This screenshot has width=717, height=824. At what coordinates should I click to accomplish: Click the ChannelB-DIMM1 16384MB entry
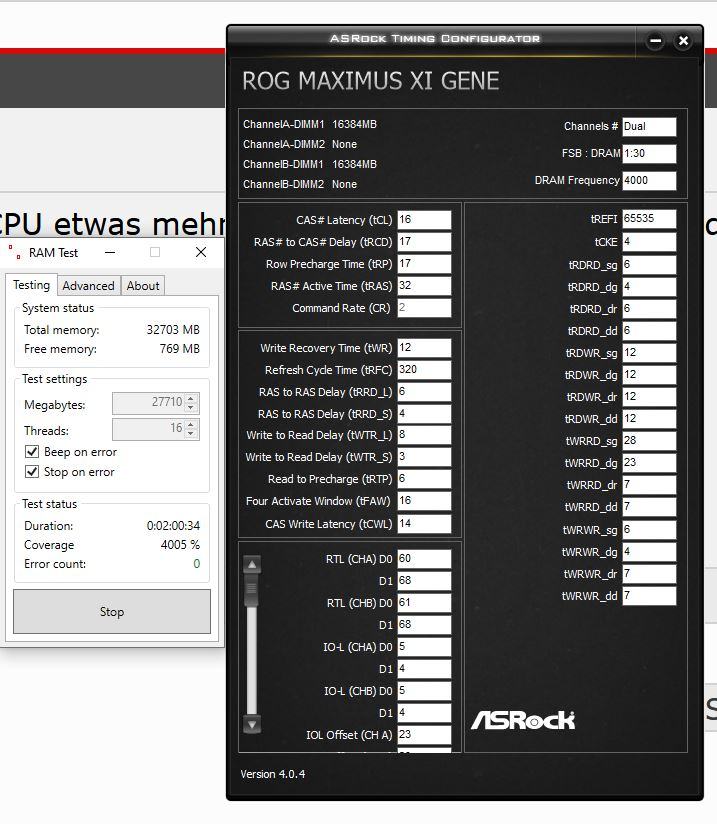tap(310, 164)
